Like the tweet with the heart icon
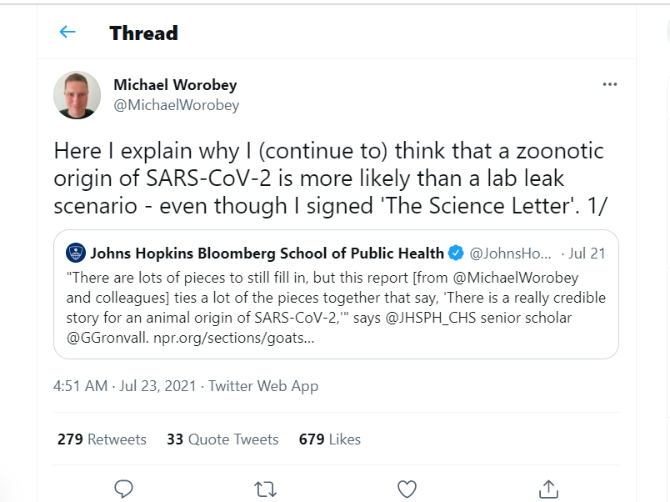The height and width of the screenshot is (502, 670). coord(407,488)
